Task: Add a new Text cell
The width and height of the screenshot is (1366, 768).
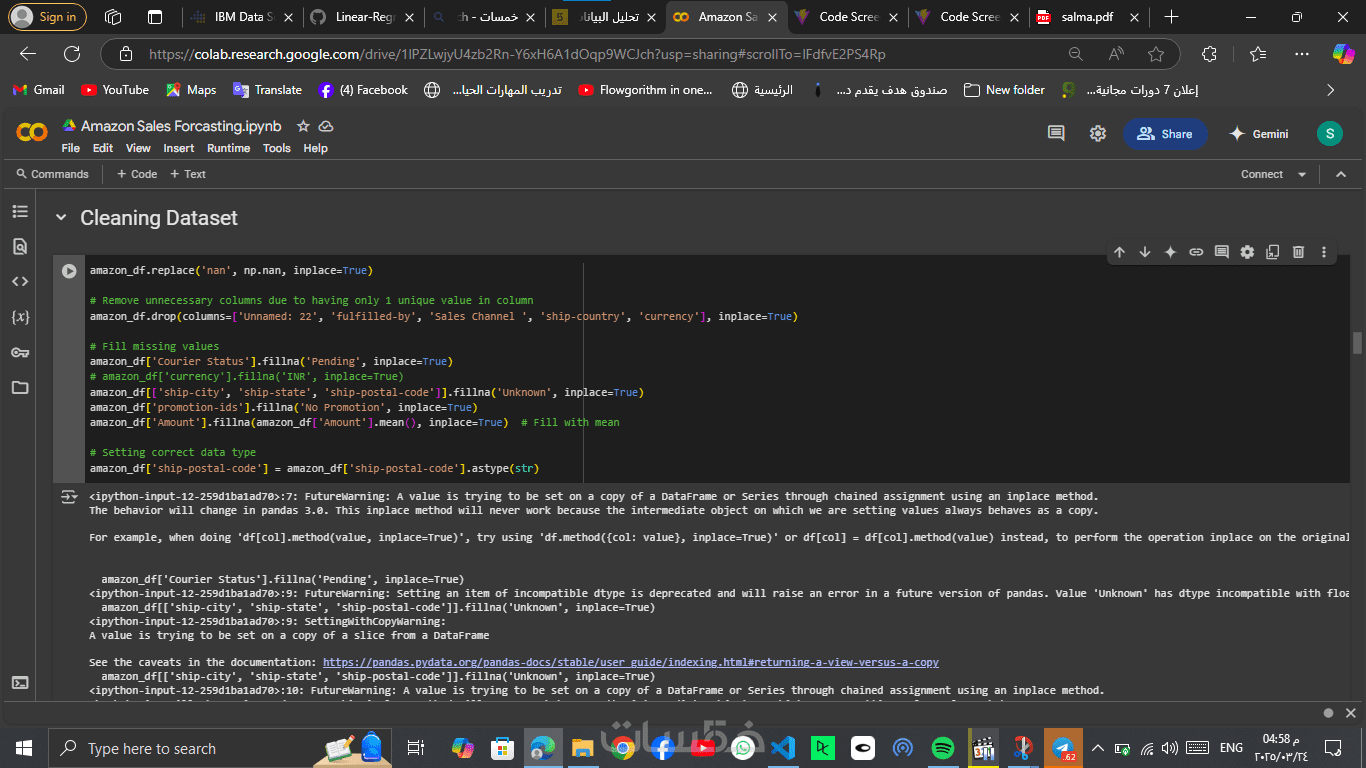Action: pyautogui.click(x=188, y=174)
